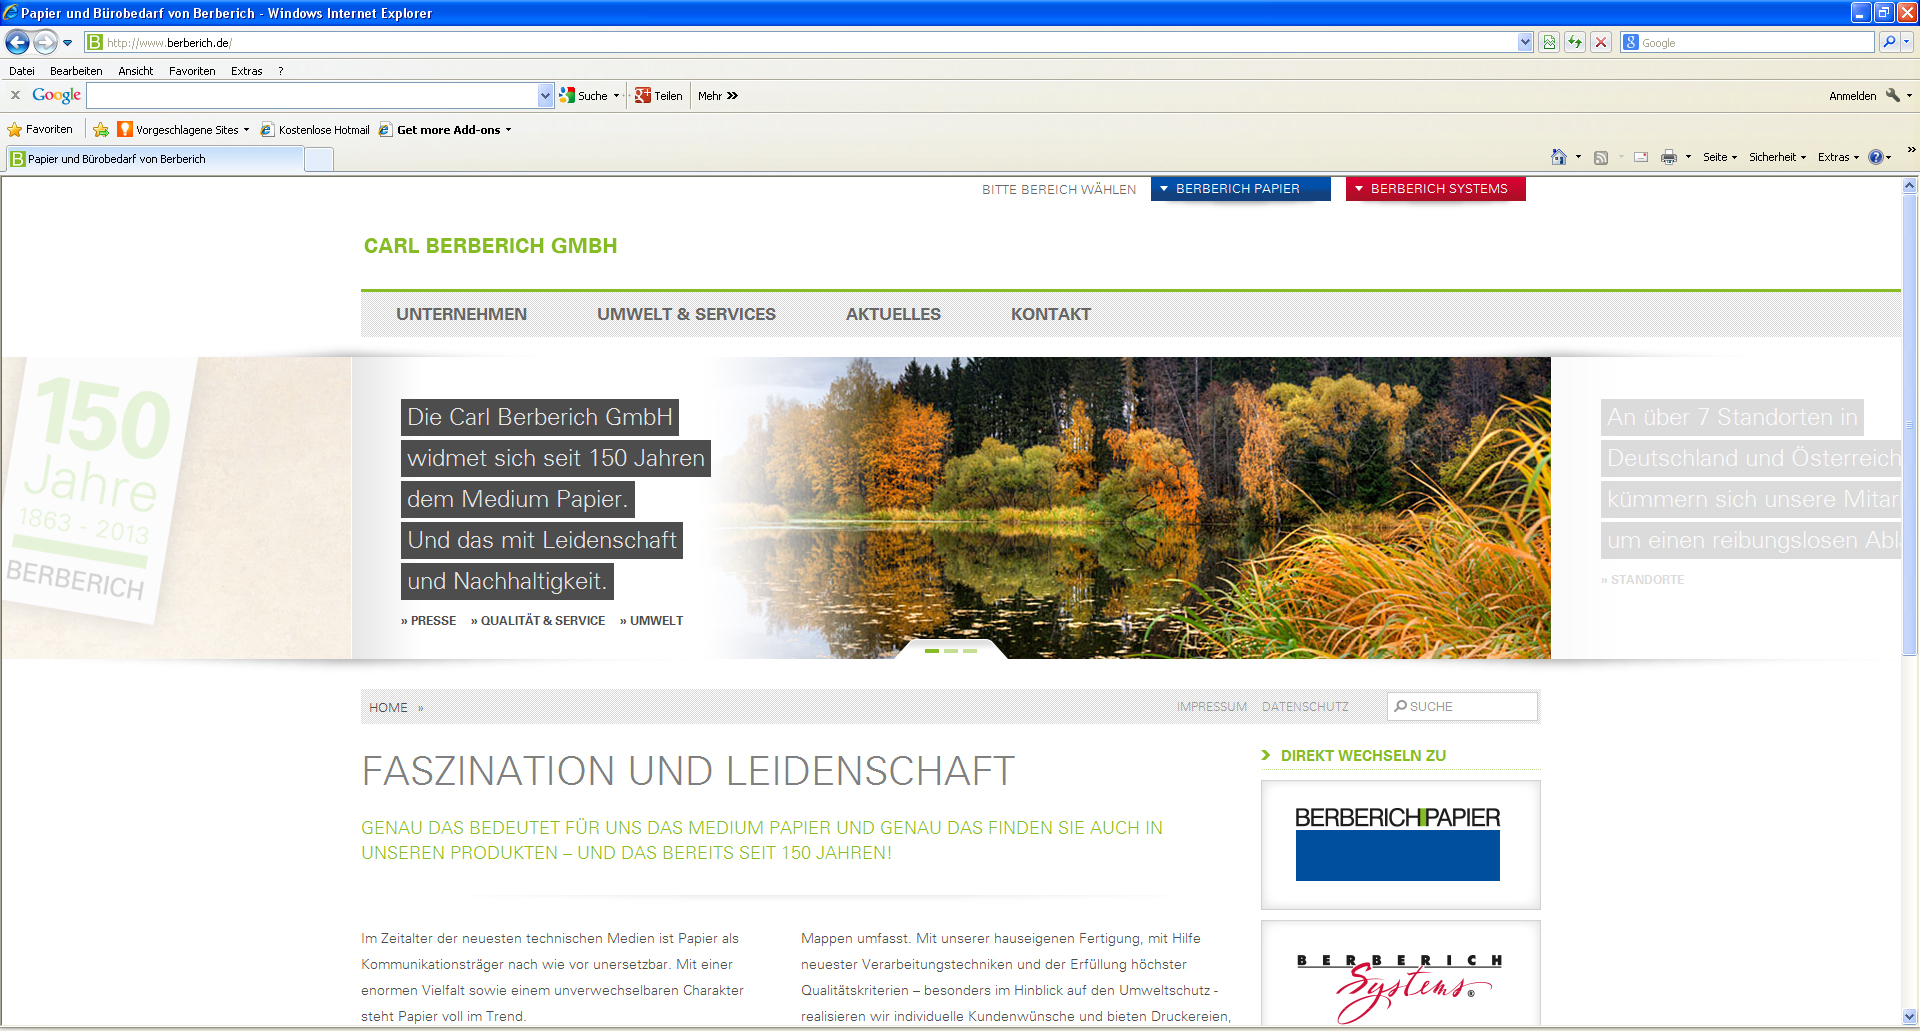Expand Mehr toolbar overflow

[x=718, y=95]
